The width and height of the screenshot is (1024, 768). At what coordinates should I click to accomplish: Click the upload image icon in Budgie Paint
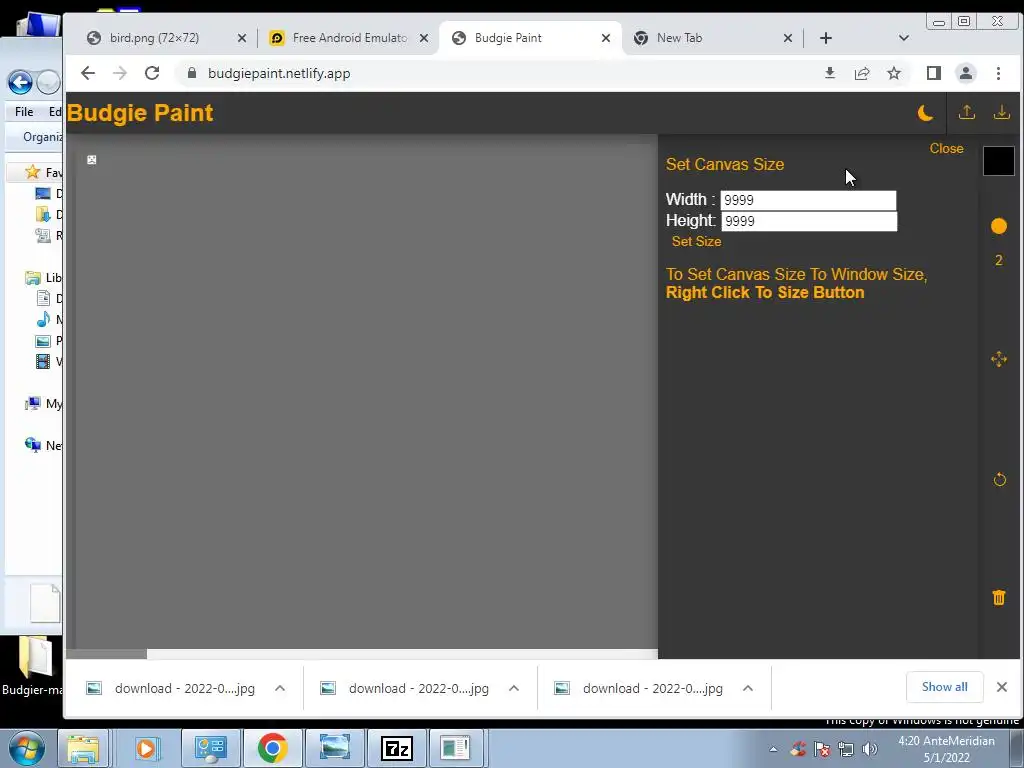(x=967, y=112)
